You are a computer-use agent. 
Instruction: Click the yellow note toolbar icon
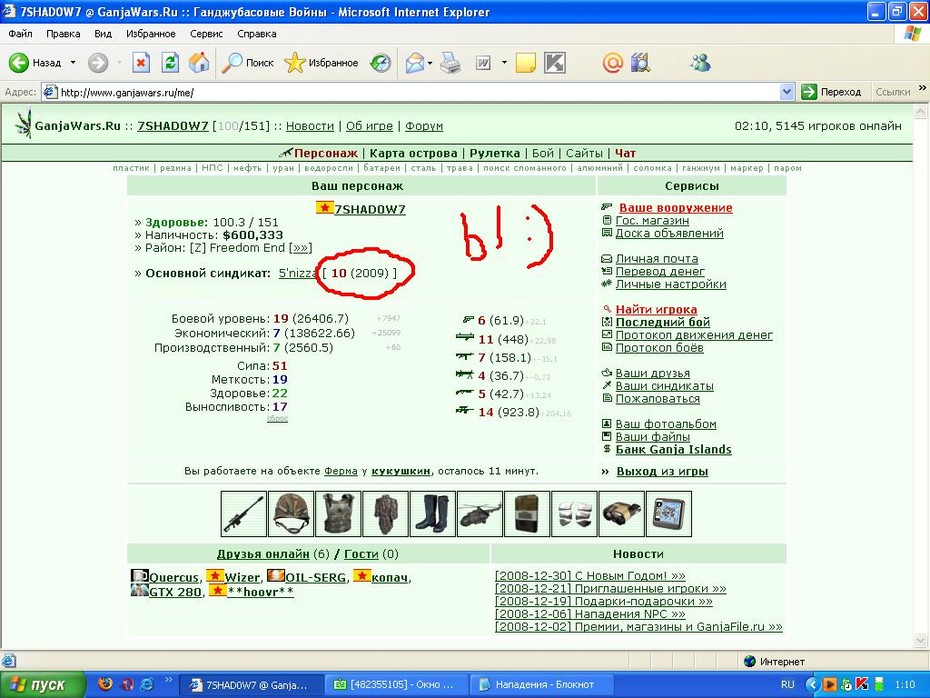(x=525, y=62)
